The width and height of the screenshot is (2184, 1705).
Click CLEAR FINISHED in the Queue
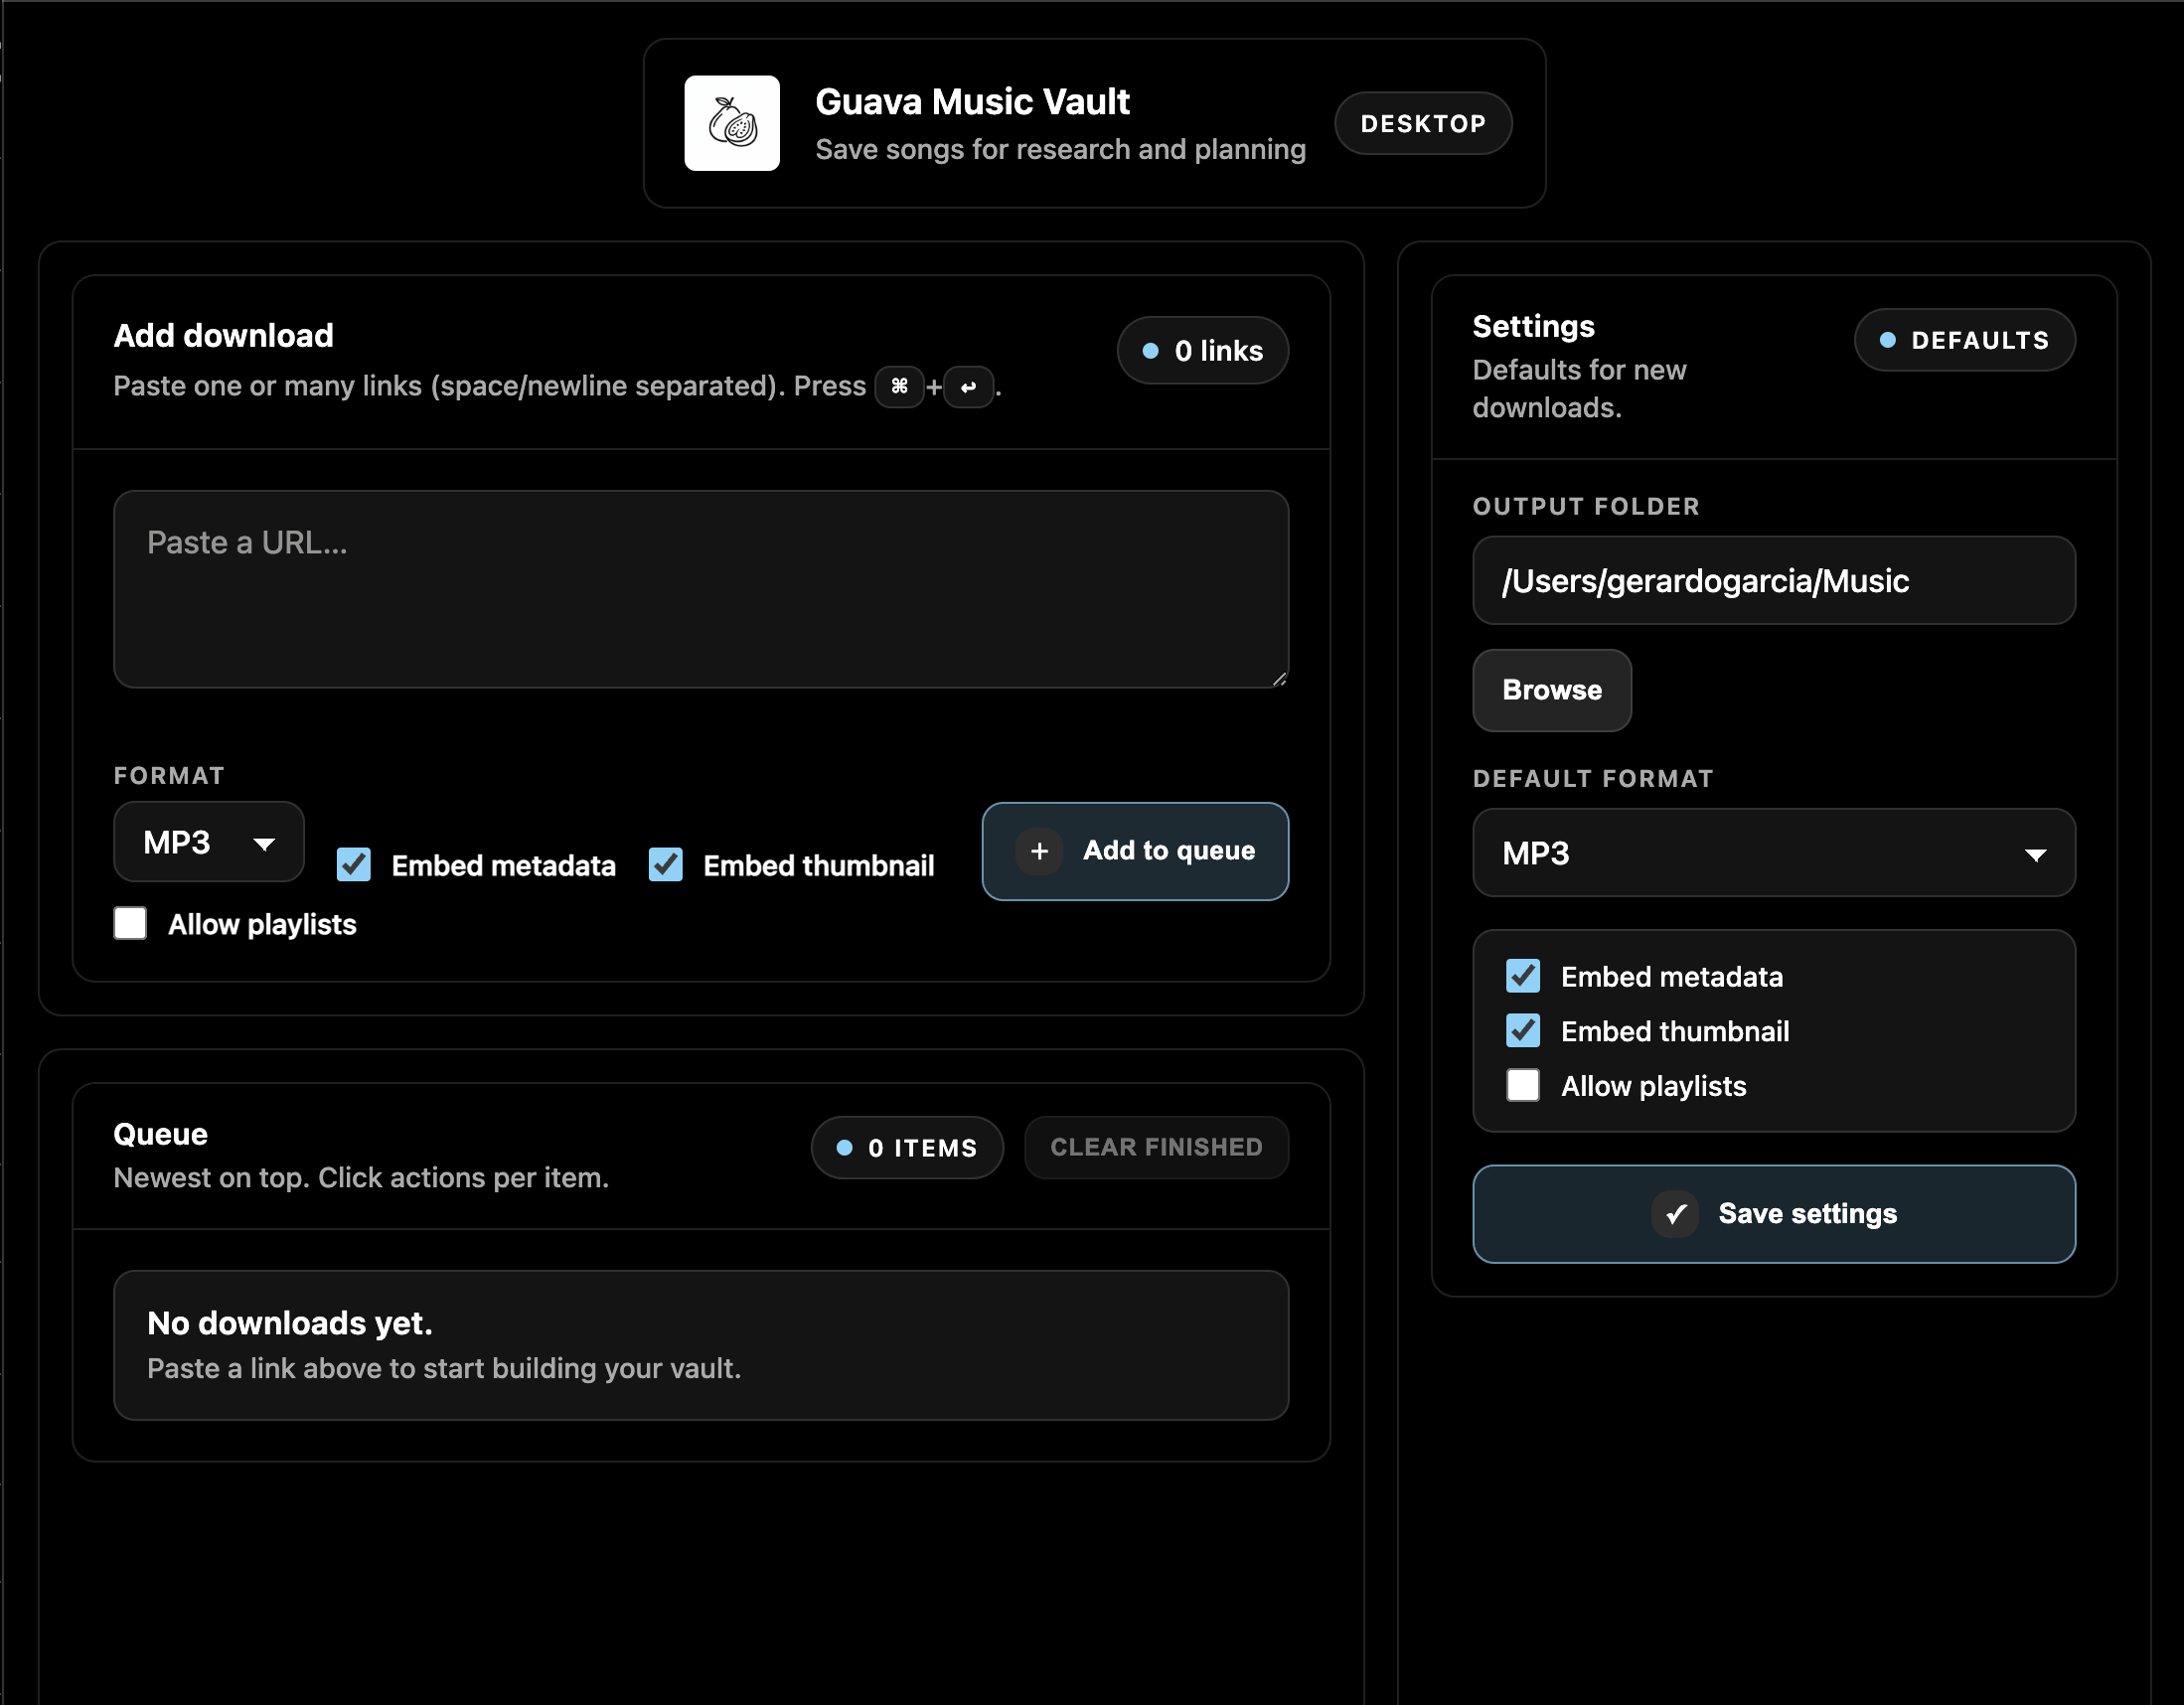1156,1147
